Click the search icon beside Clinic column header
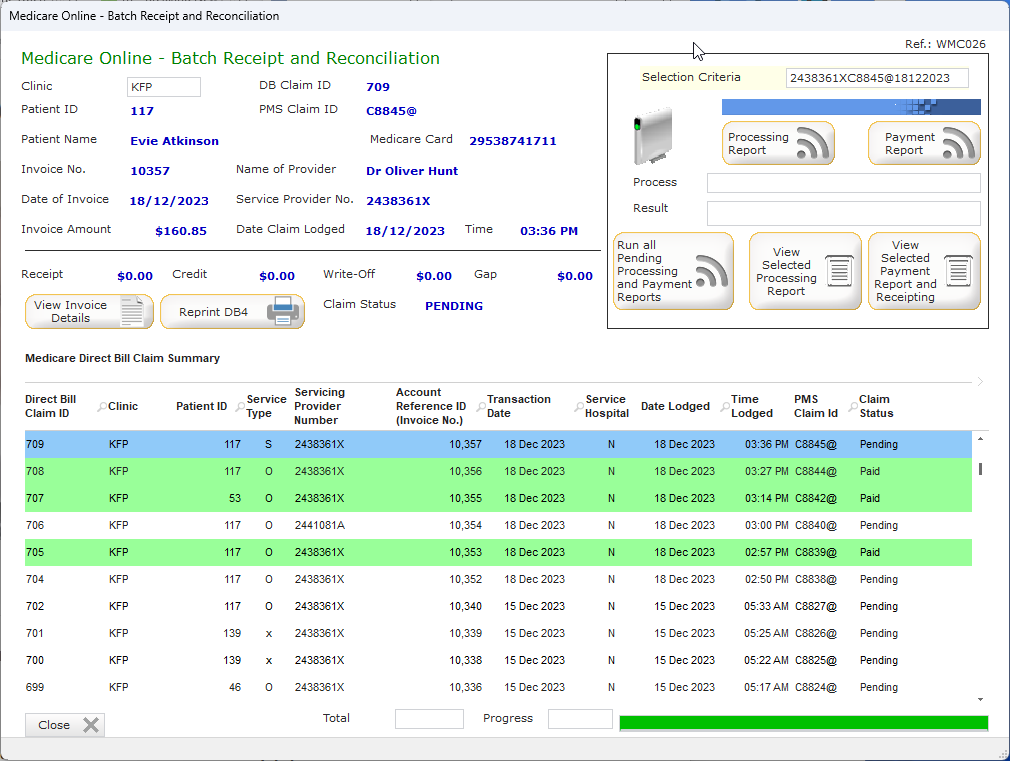 click(x=102, y=407)
